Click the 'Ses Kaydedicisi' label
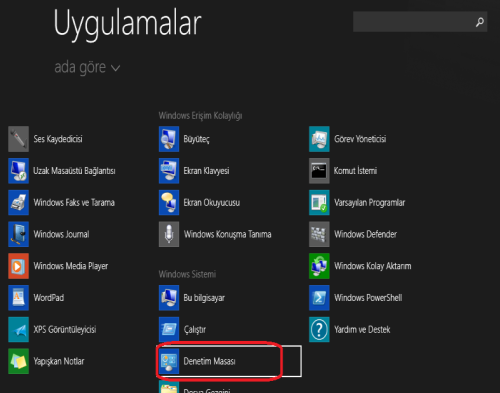This screenshot has width=500, height=393. click(x=58, y=139)
